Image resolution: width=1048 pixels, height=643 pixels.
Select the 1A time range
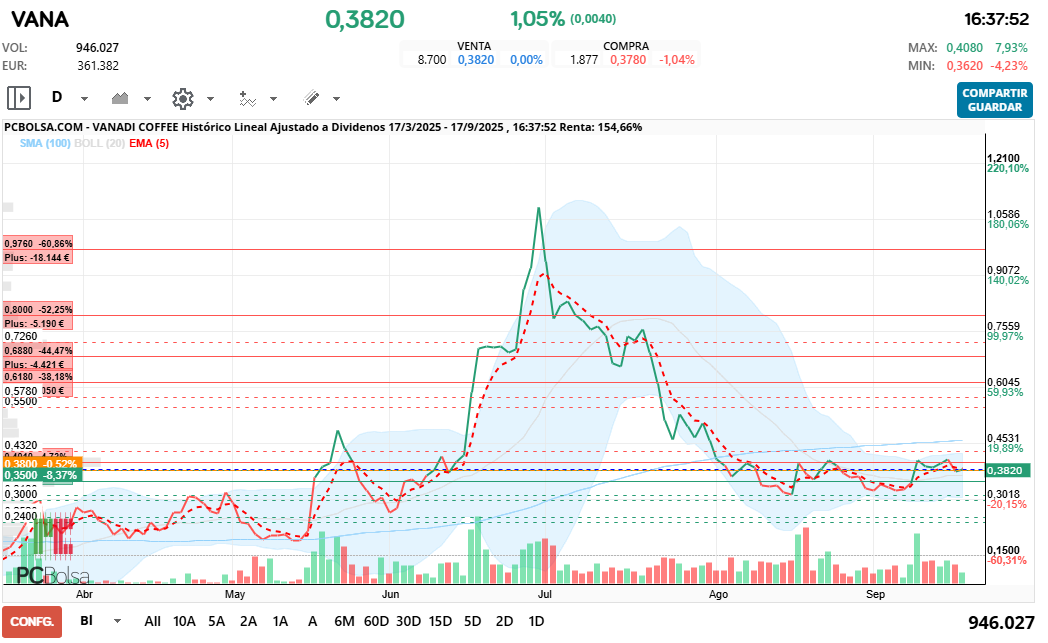pos(281,621)
